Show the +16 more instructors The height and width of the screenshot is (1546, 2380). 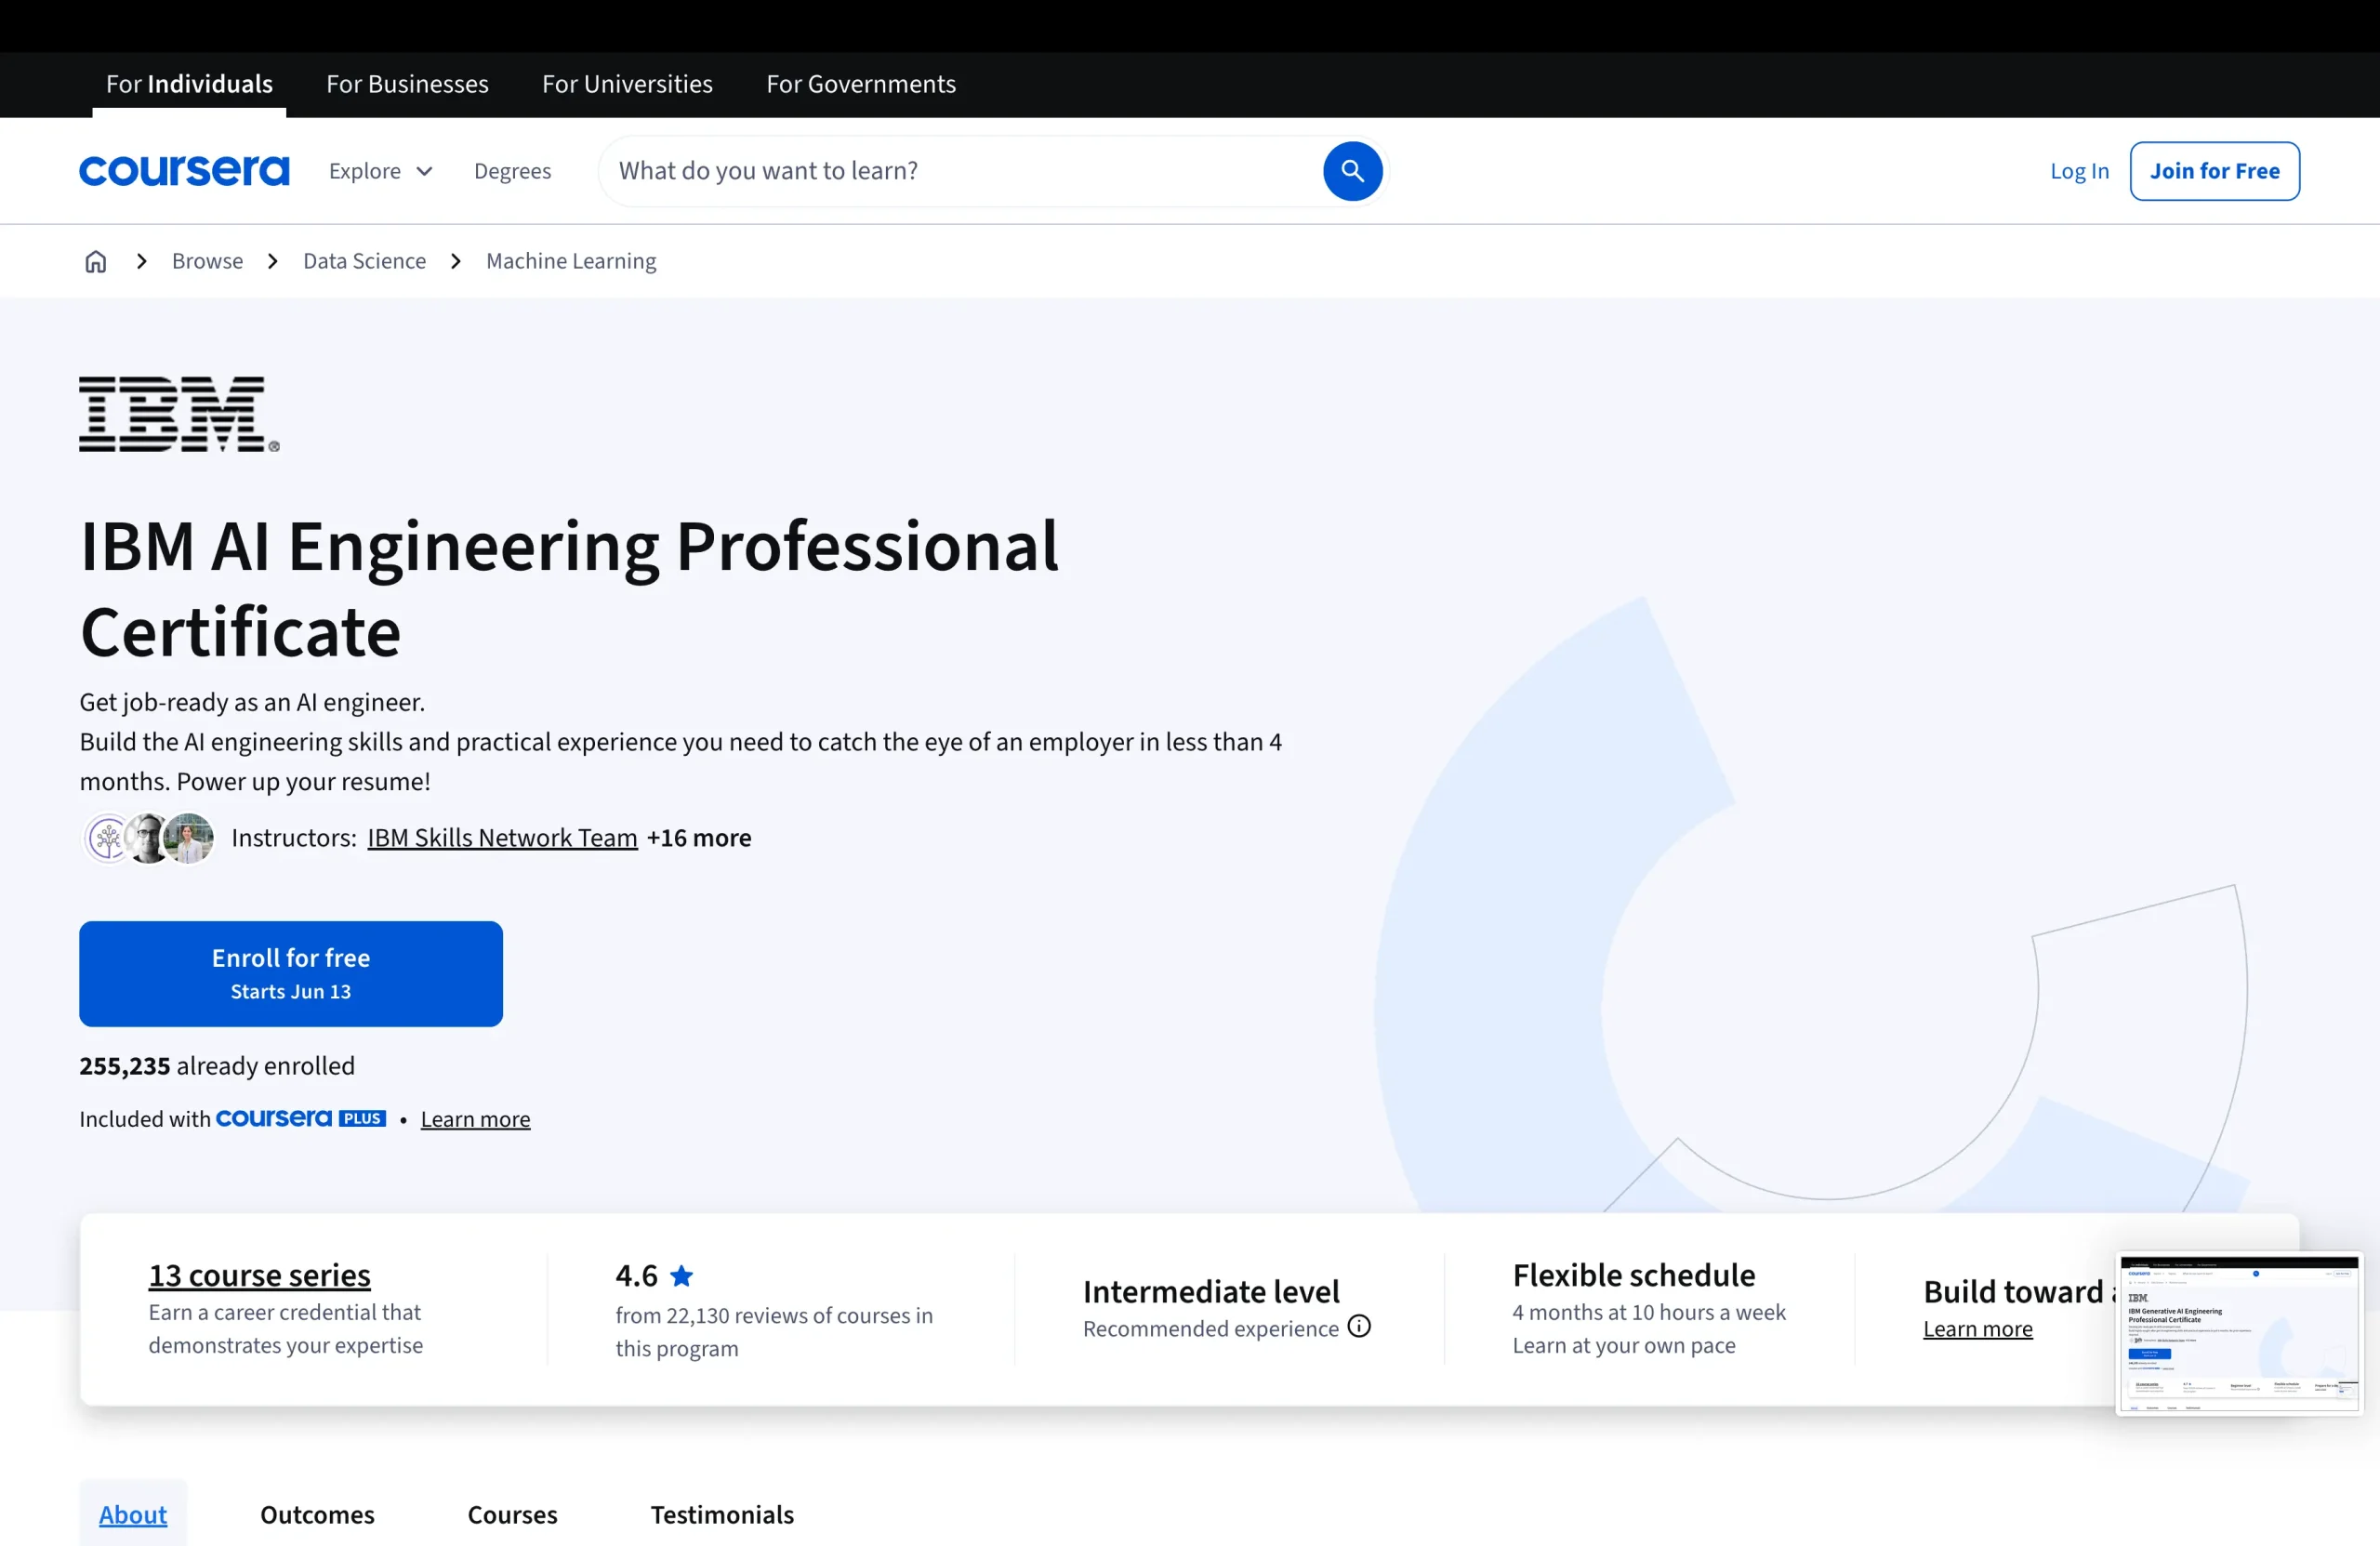pyautogui.click(x=699, y=838)
